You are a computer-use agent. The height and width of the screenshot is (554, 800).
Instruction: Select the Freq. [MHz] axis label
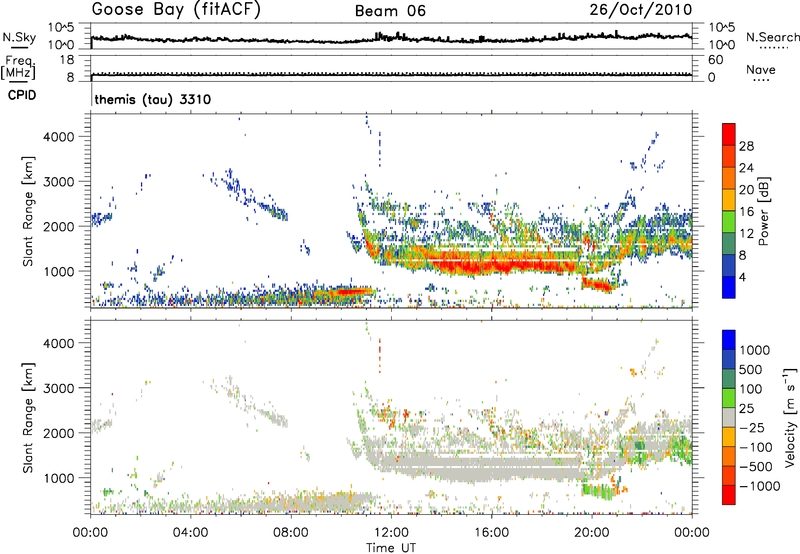click(x=18, y=67)
